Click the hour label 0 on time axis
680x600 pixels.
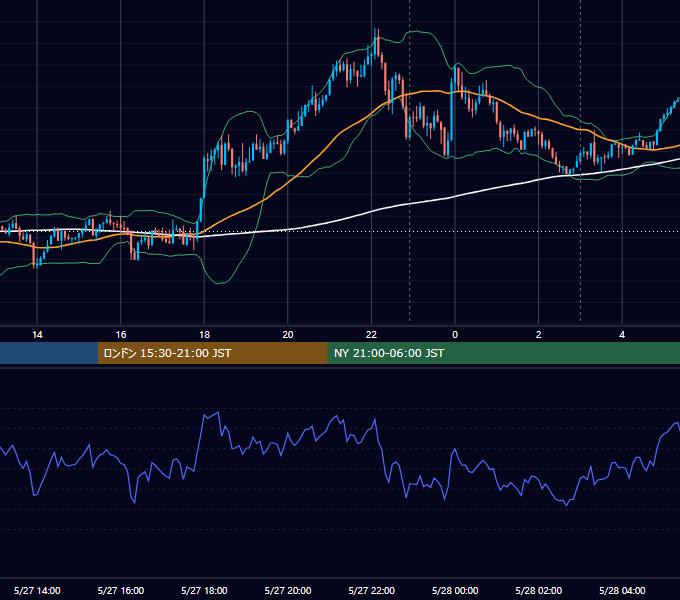[455, 335]
